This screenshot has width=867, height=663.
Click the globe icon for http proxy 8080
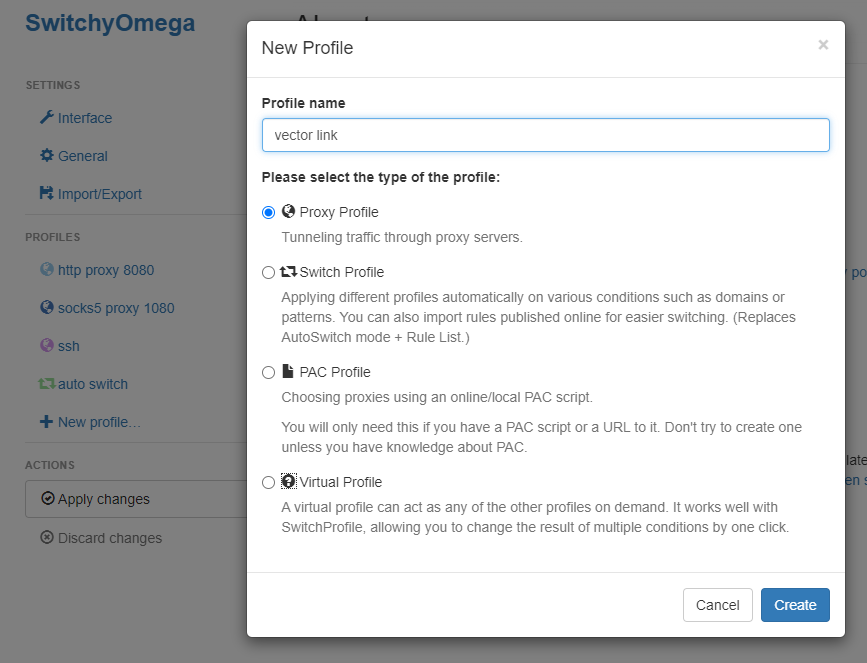[x=49, y=270]
